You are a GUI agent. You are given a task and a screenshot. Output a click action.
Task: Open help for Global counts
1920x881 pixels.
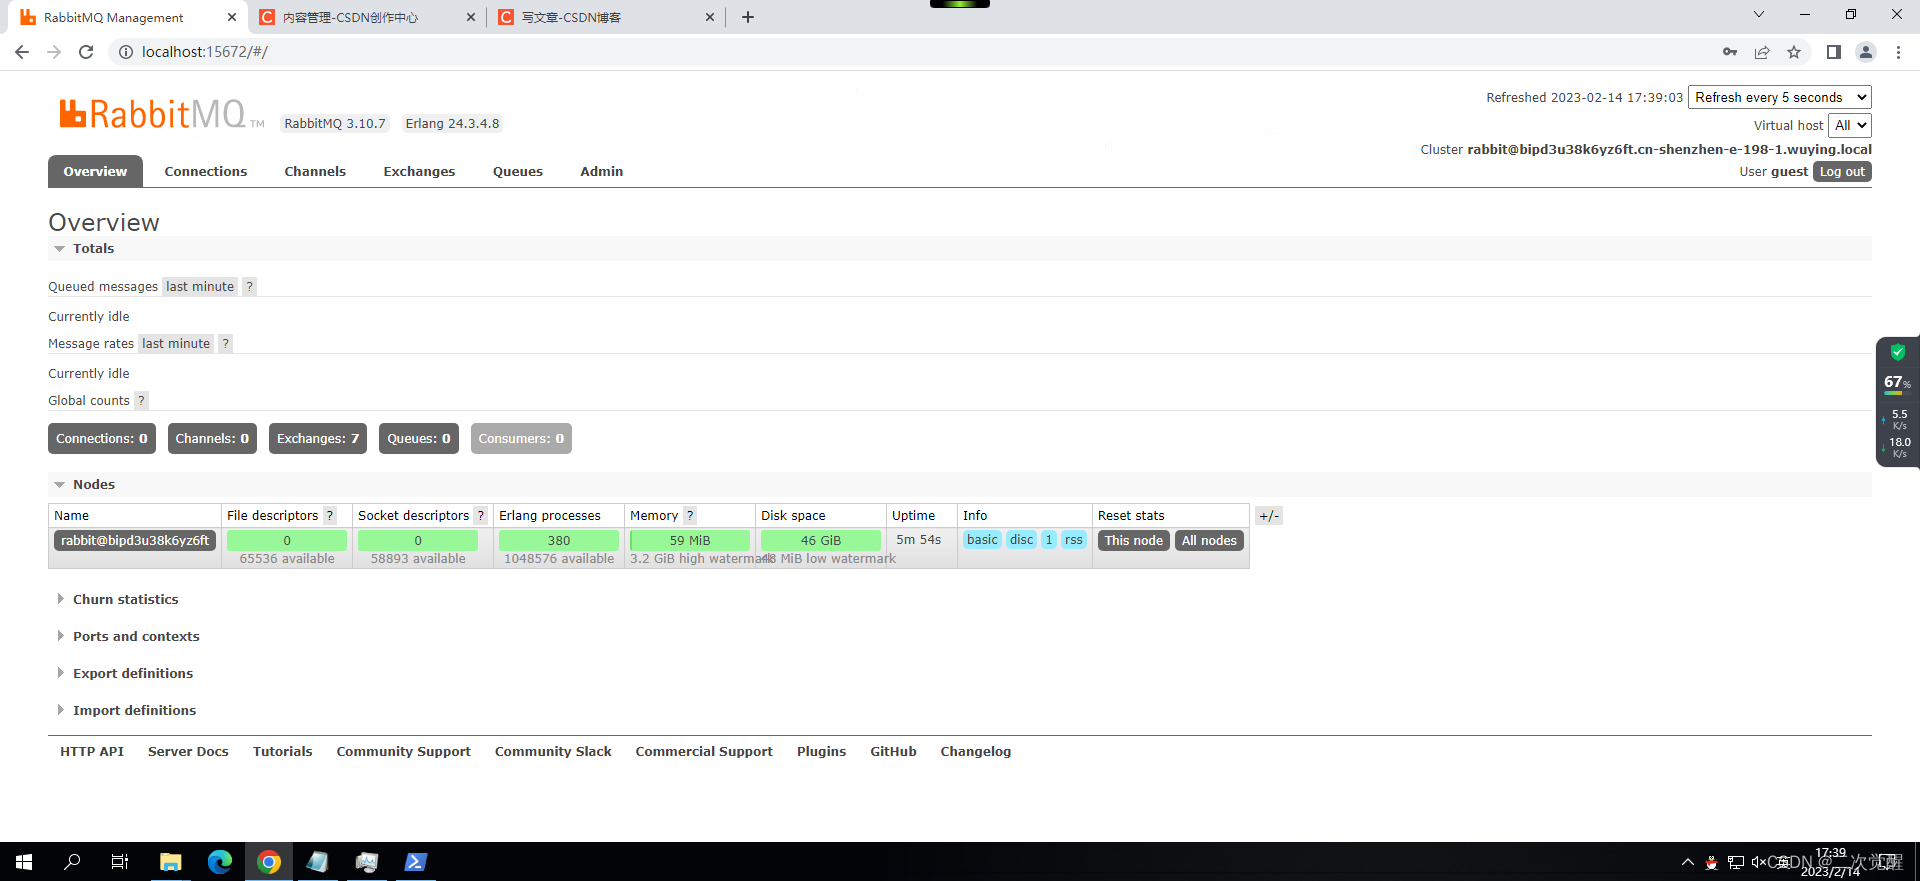point(142,400)
